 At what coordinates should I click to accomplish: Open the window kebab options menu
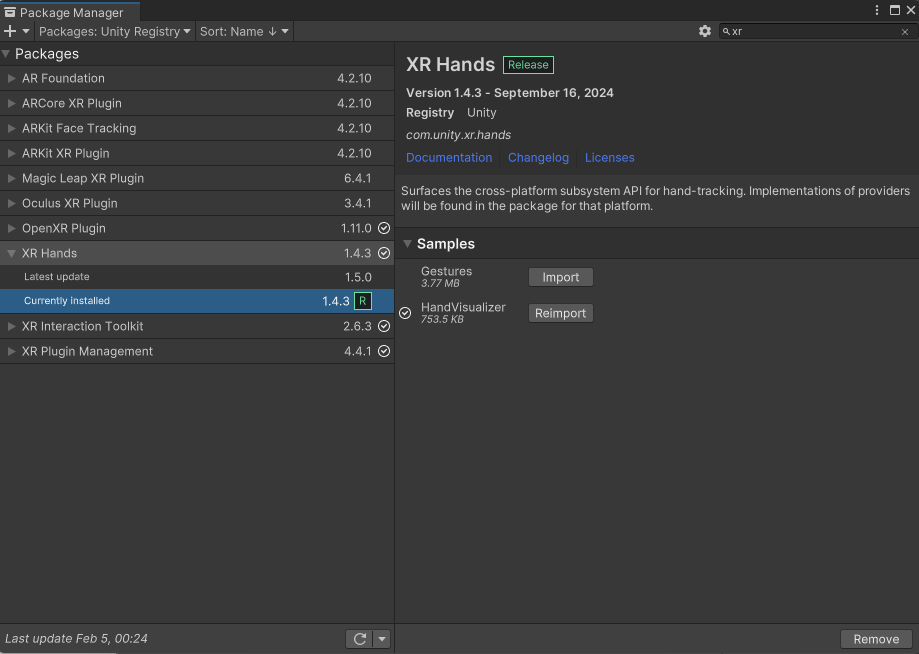[x=877, y=10]
